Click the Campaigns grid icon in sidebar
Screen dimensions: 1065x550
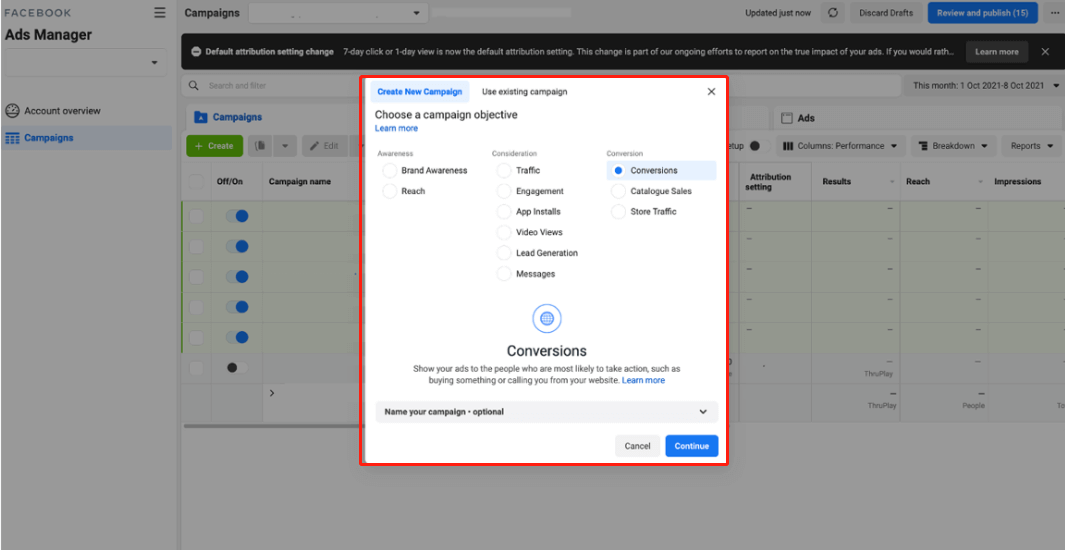[x=12, y=138]
